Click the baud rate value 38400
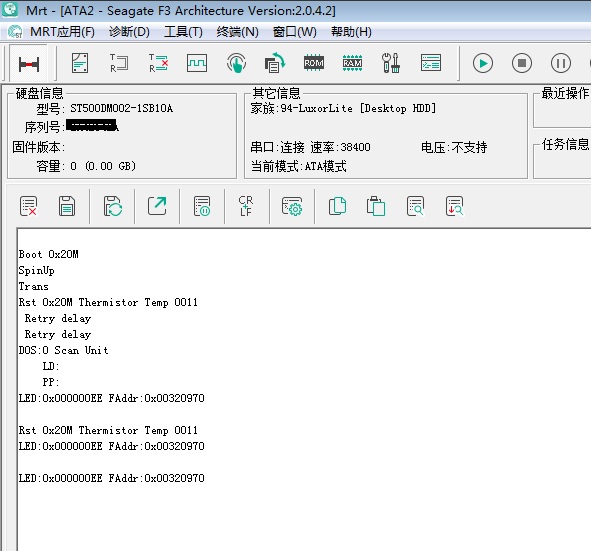591x551 pixels. coord(355,147)
